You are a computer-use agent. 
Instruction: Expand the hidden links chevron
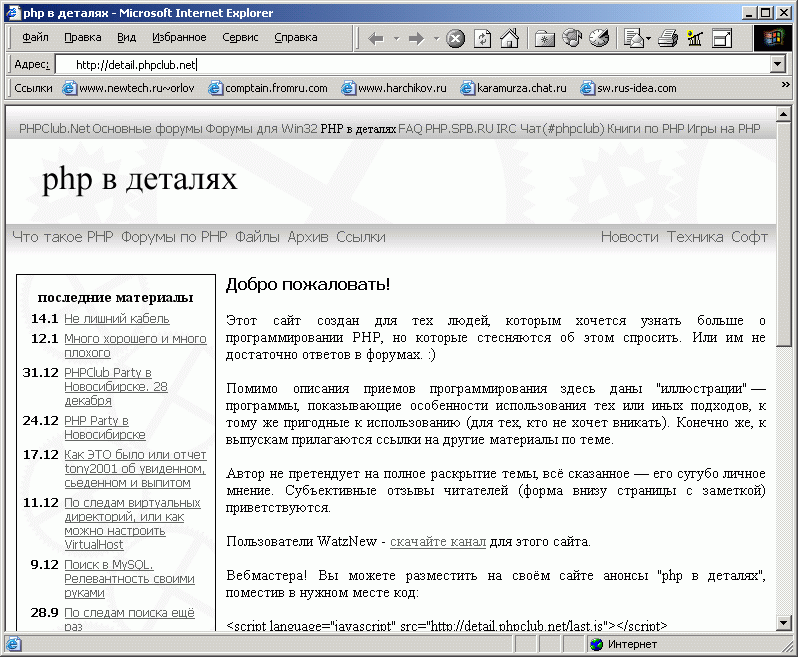click(x=785, y=84)
